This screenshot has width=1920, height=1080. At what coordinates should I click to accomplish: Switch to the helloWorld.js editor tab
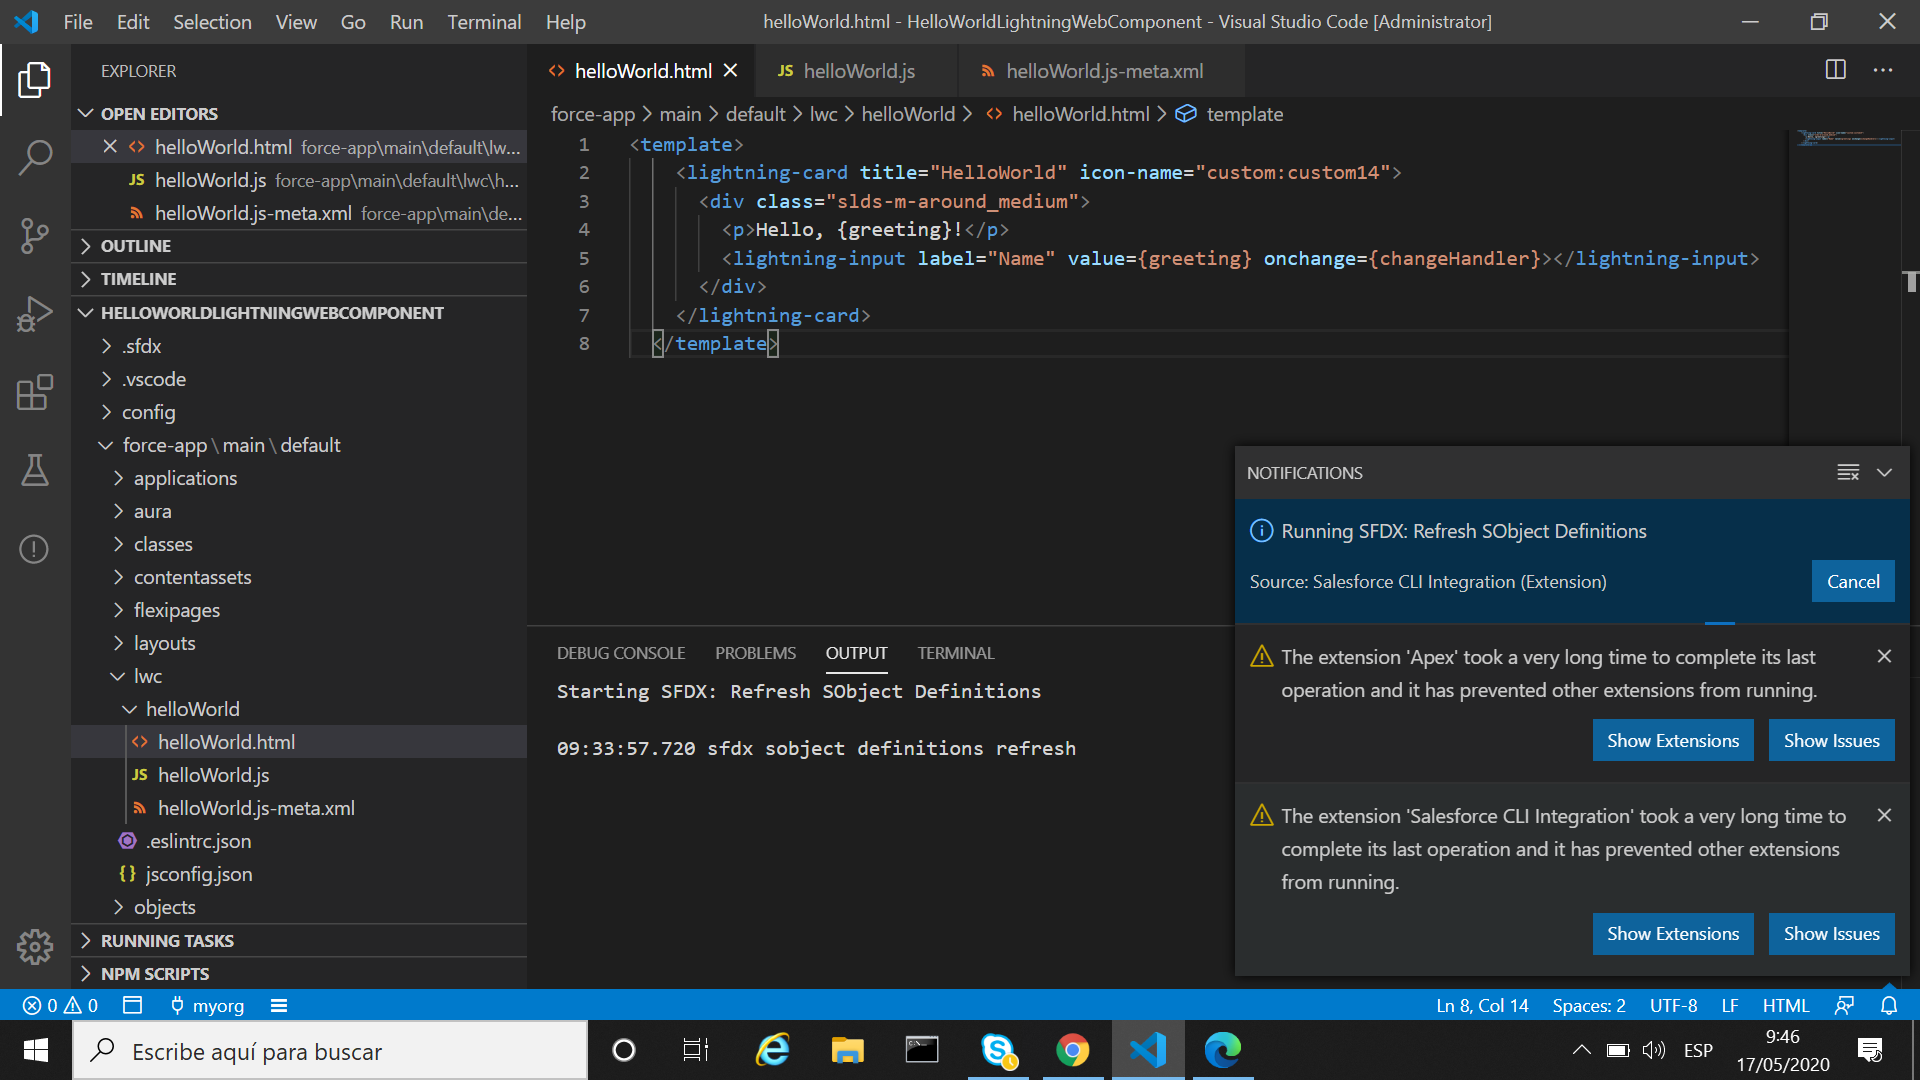click(x=860, y=70)
